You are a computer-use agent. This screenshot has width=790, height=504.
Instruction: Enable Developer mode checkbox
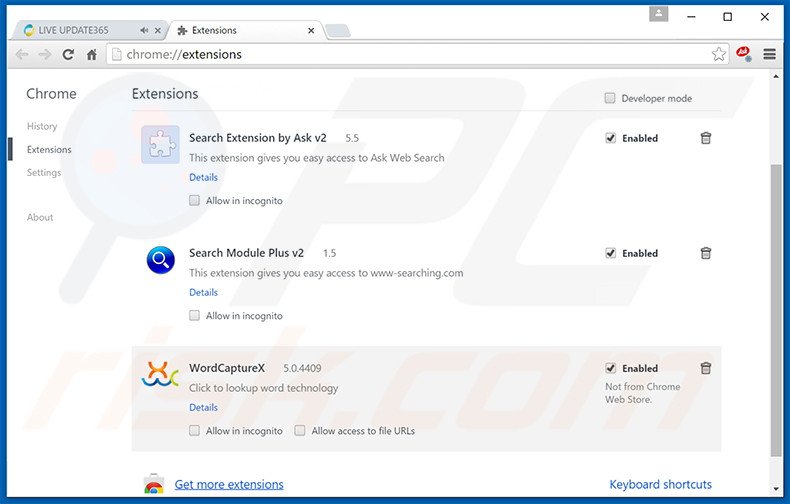point(610,98)
